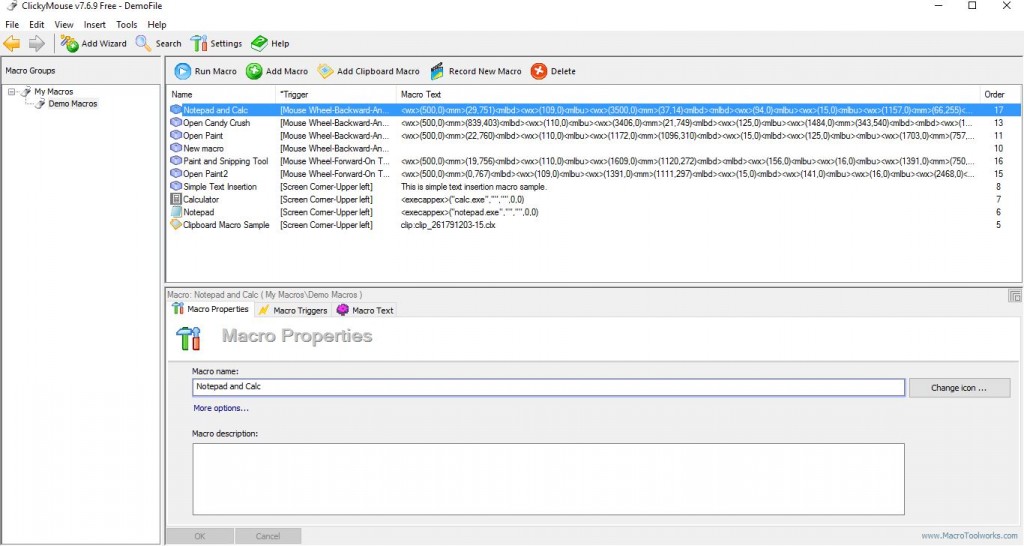The image size is (1024, 546).
Task: Open the Tools menu
Action: tap(127, 25)
